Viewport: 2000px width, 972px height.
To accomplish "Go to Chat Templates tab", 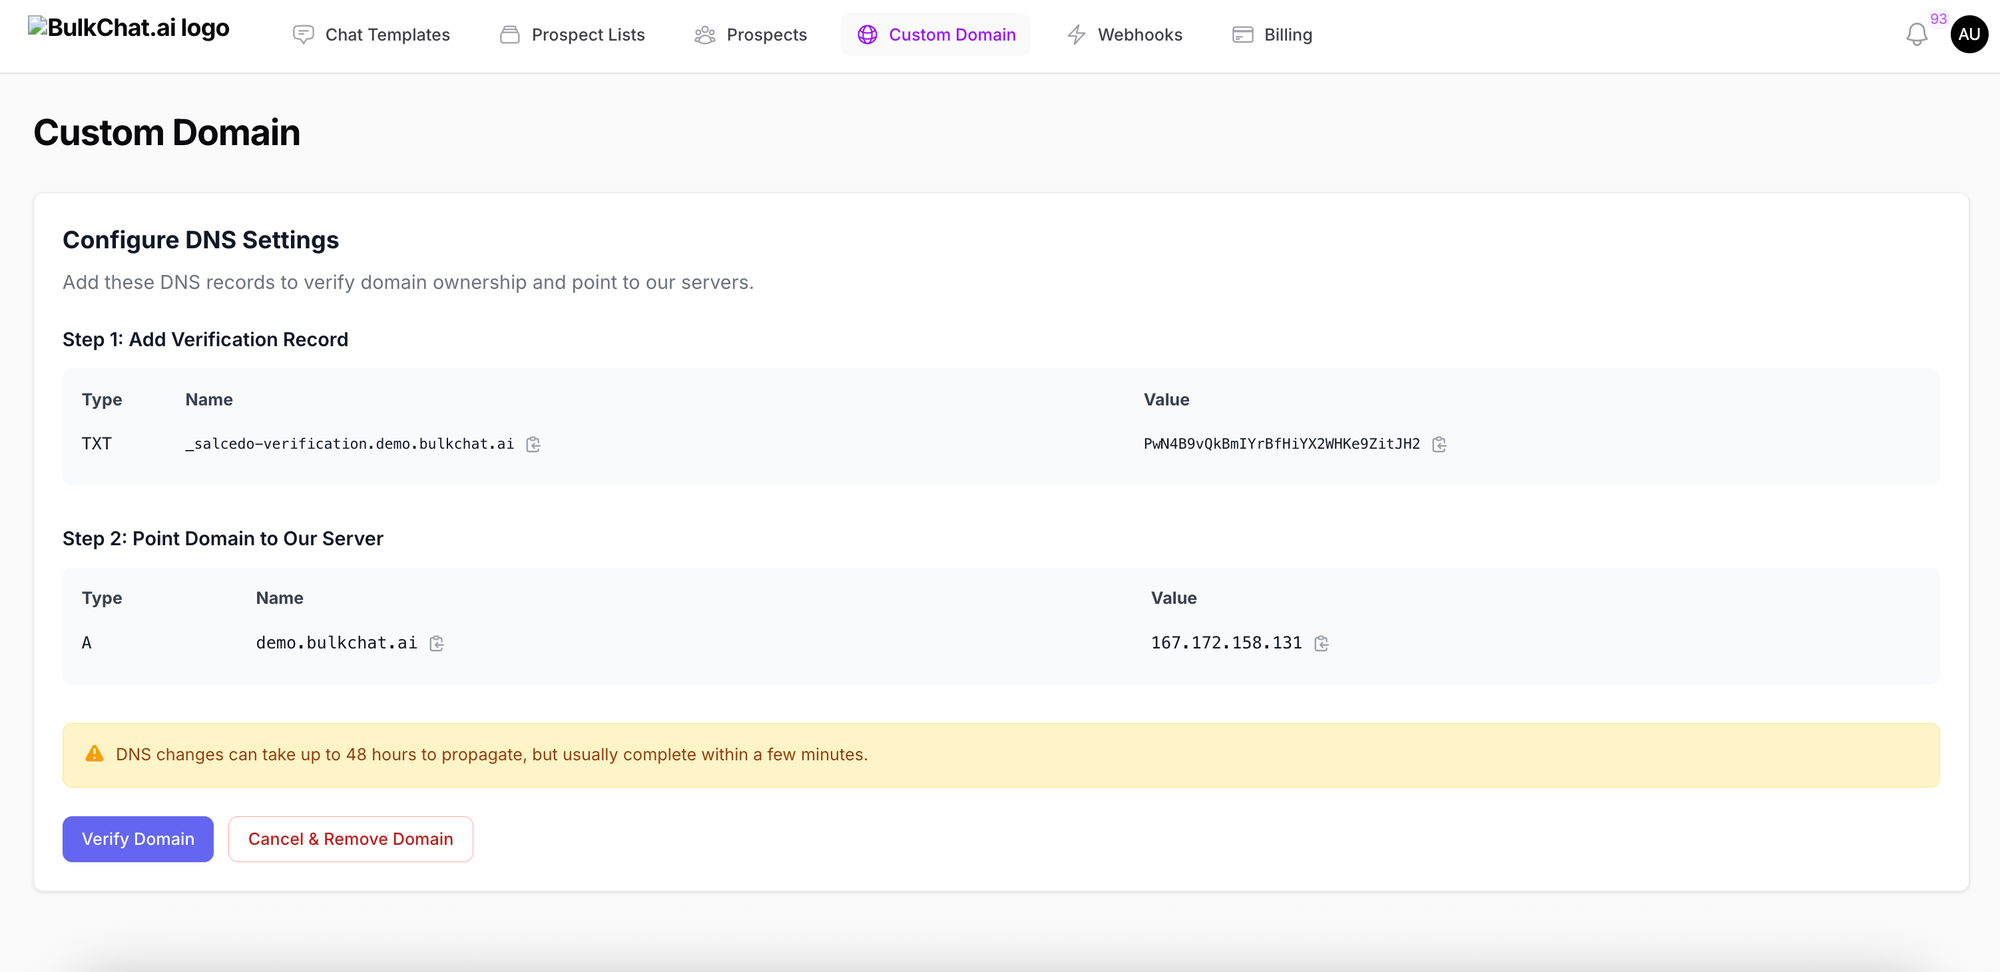I will coord(371,35).
